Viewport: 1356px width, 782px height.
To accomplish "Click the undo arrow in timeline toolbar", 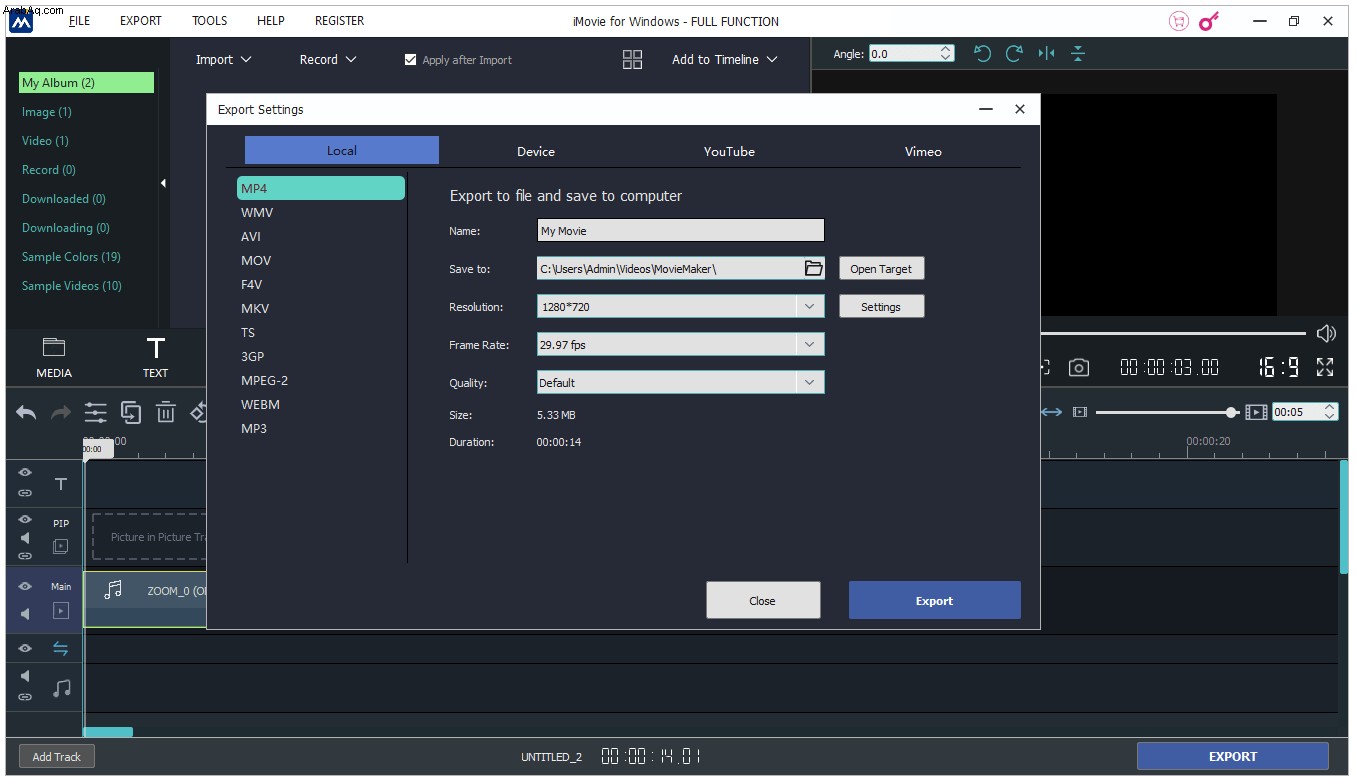I will 27,412.
